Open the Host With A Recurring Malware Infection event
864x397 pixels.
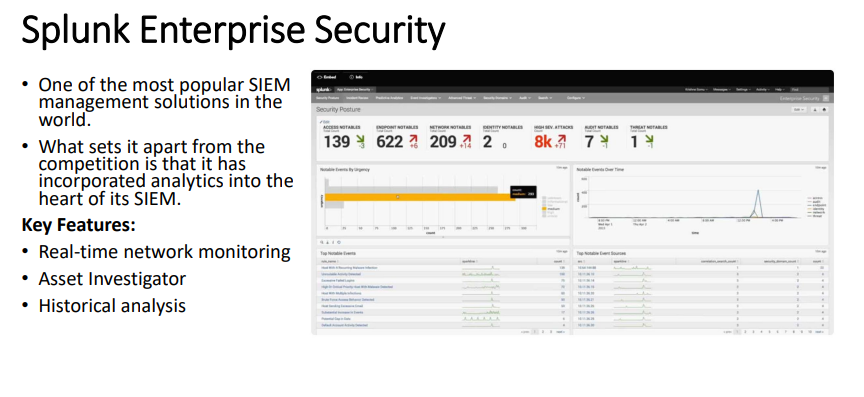tap(349, 267)
